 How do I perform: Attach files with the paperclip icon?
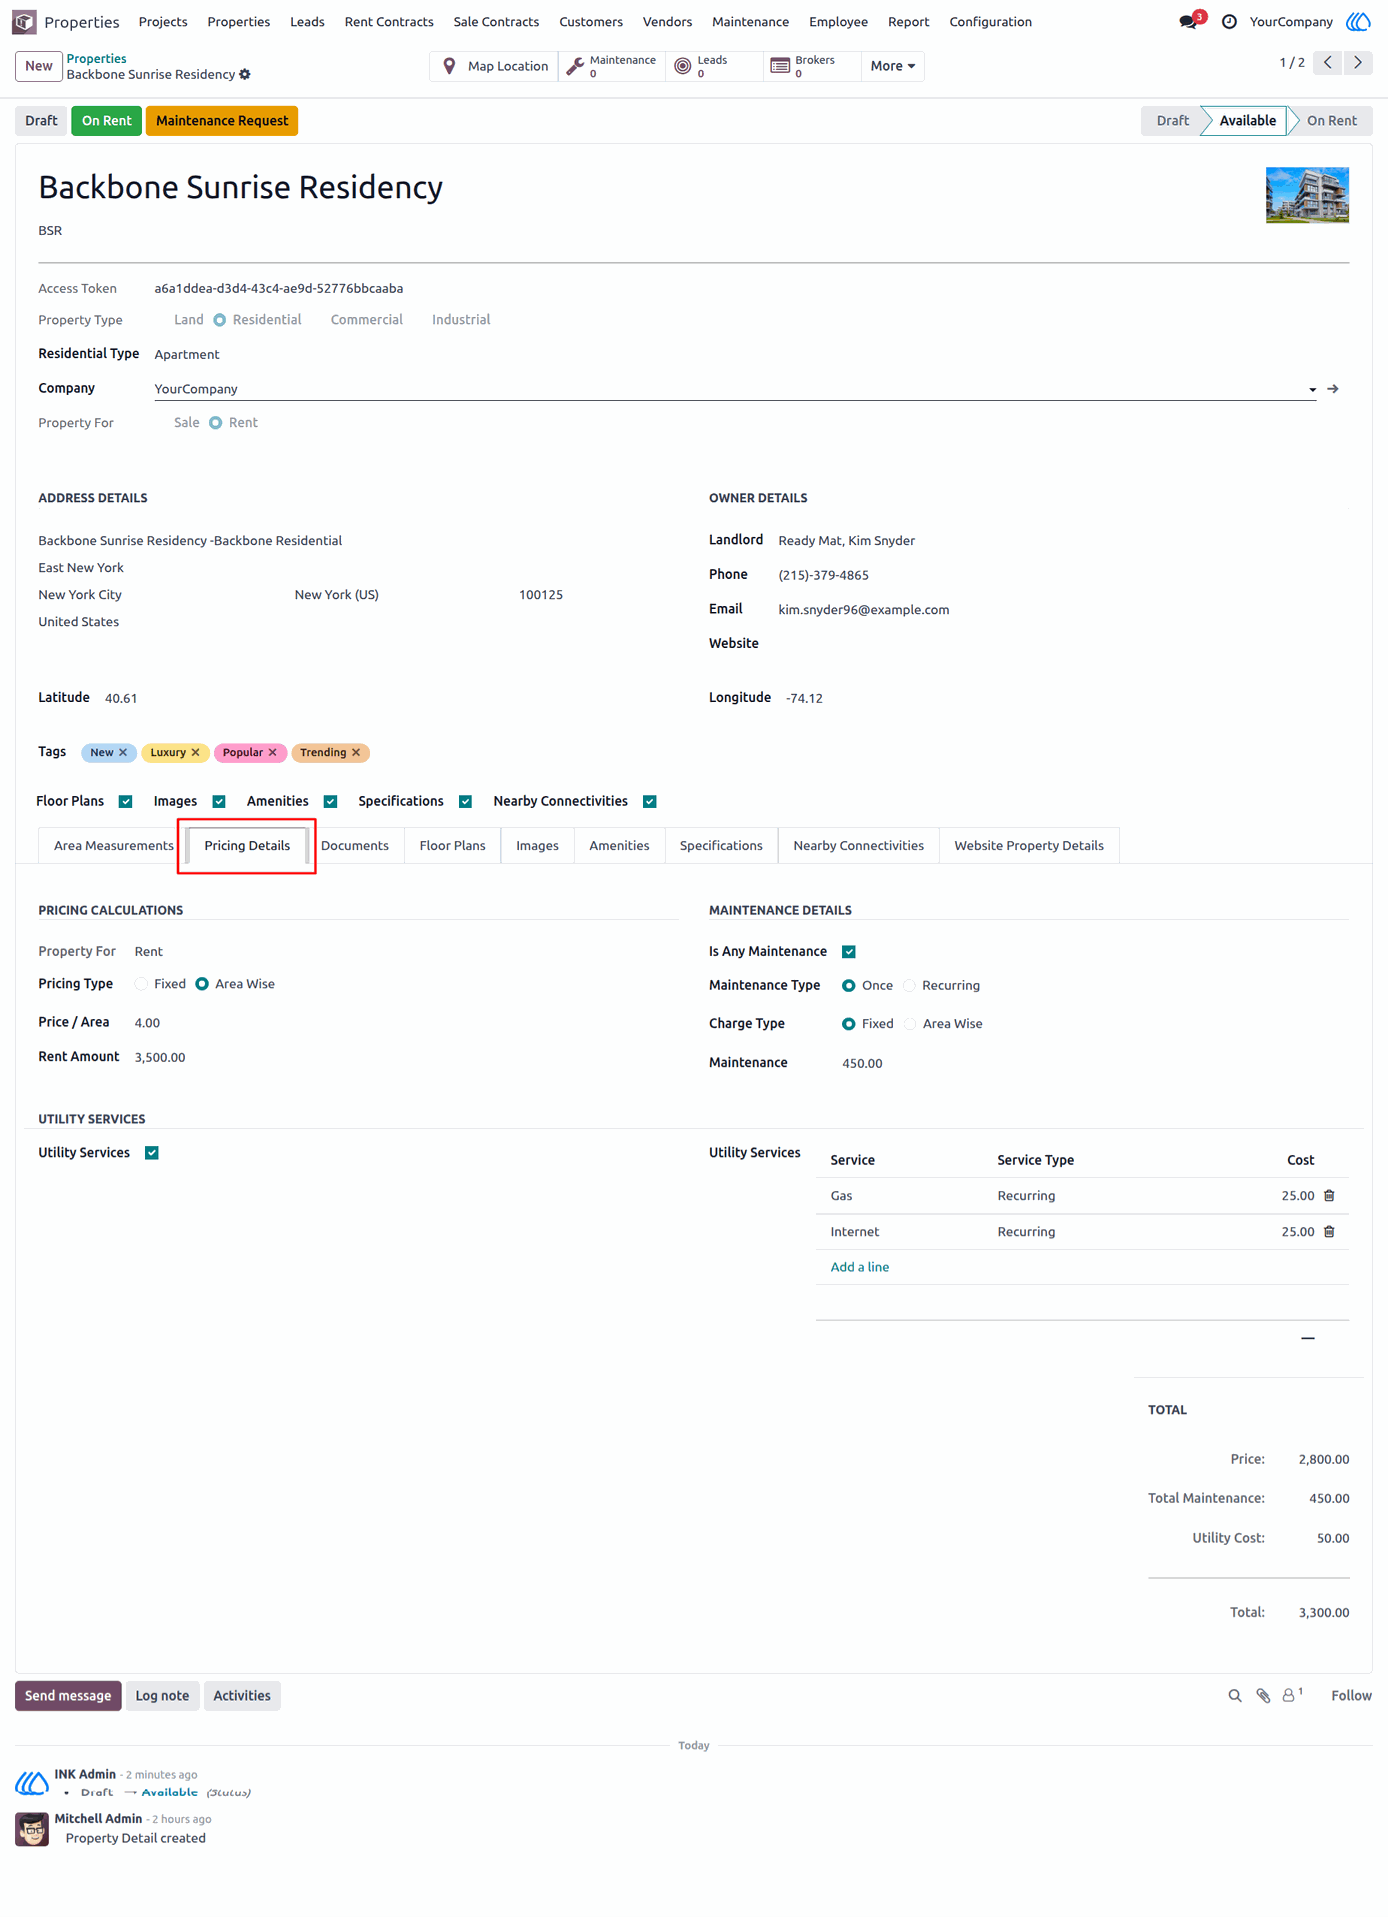tap(1263, 1696)
